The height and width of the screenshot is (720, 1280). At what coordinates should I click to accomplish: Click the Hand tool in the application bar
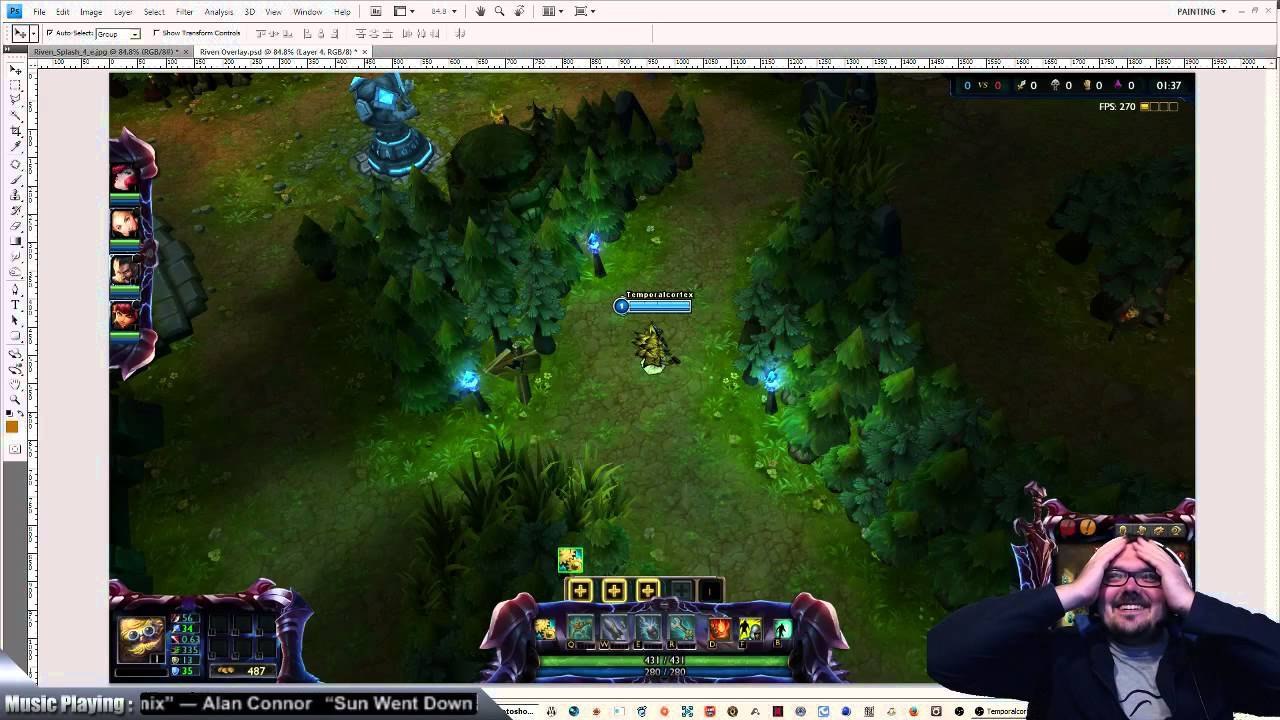[x=480, y=11]
